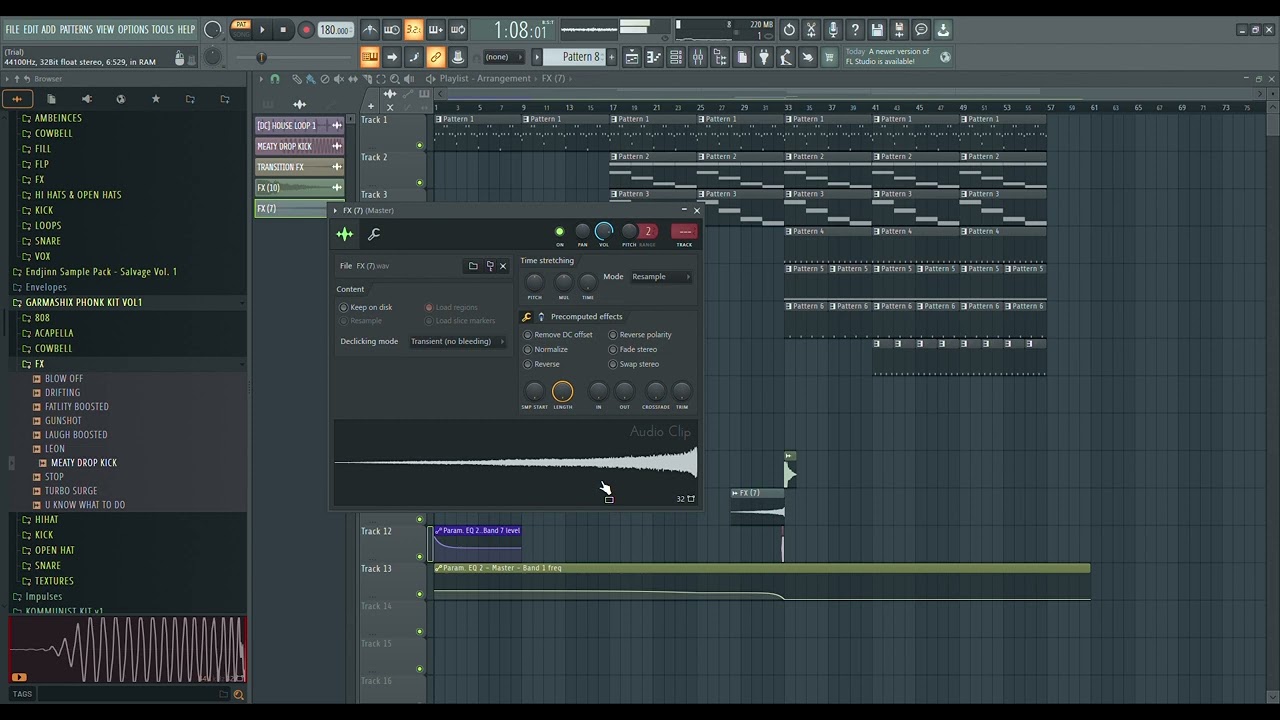The image size is (1280, 720).
Task: Click the precomputed effects wrench icon
Action: [527, 317]
